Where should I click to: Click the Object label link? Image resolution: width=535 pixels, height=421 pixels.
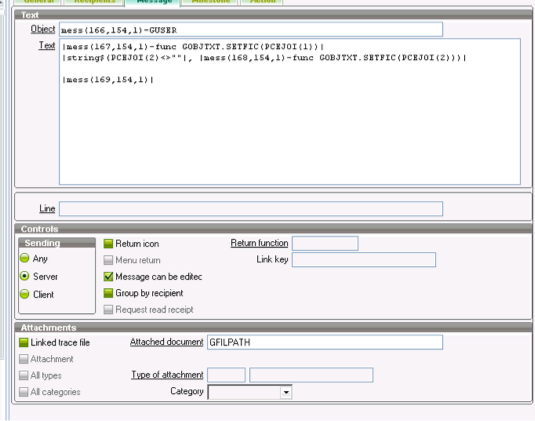coord(43,29)
